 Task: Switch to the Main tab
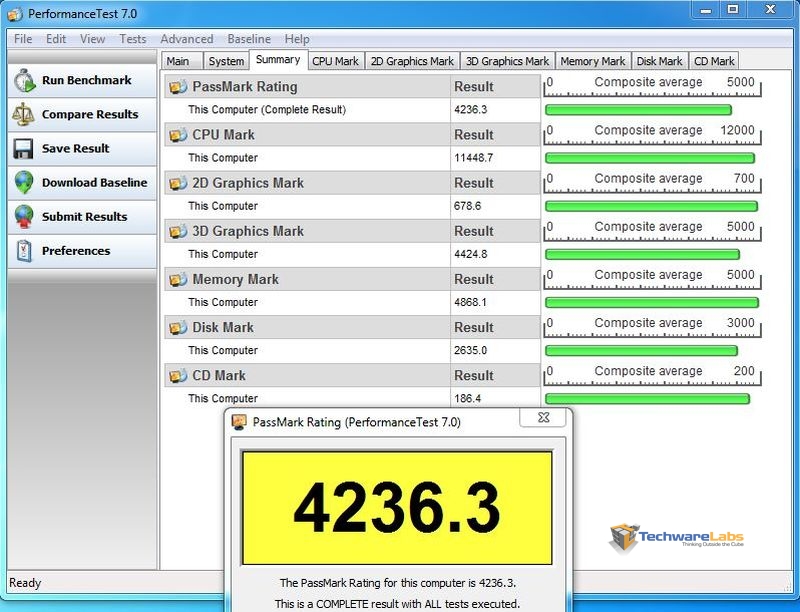pos(182,61)
